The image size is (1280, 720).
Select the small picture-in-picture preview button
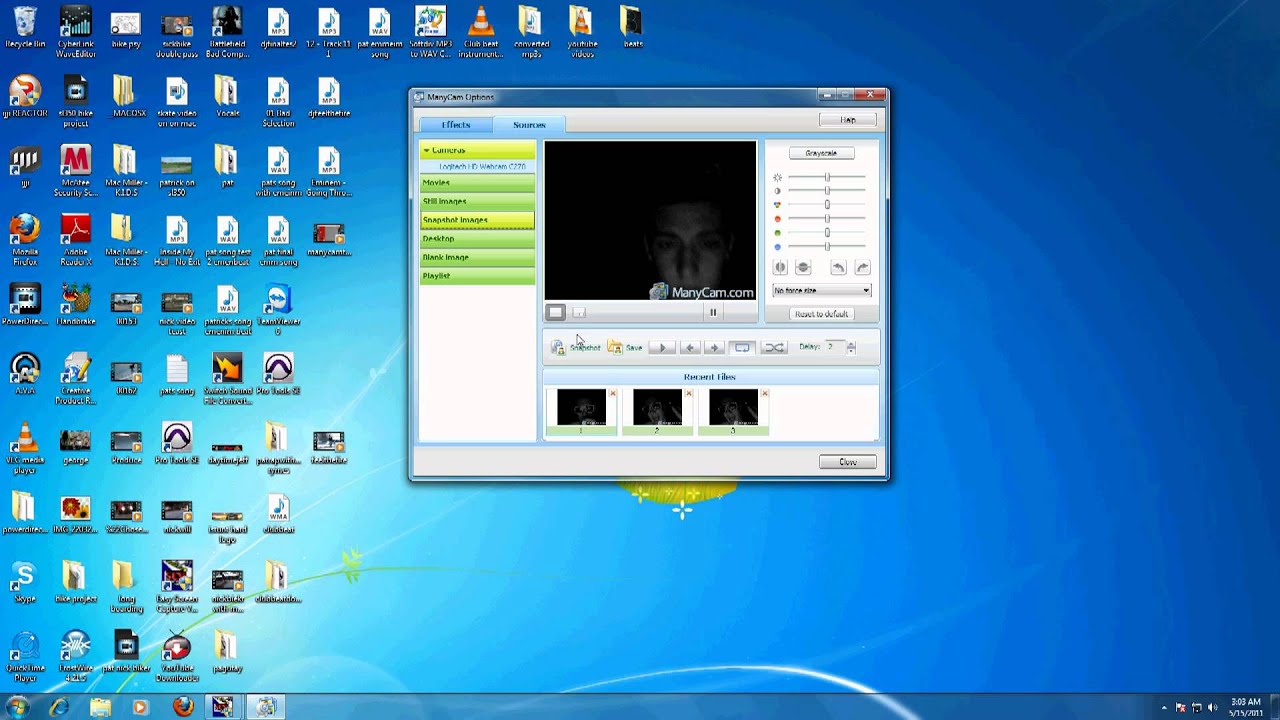[x=579, y=313]
